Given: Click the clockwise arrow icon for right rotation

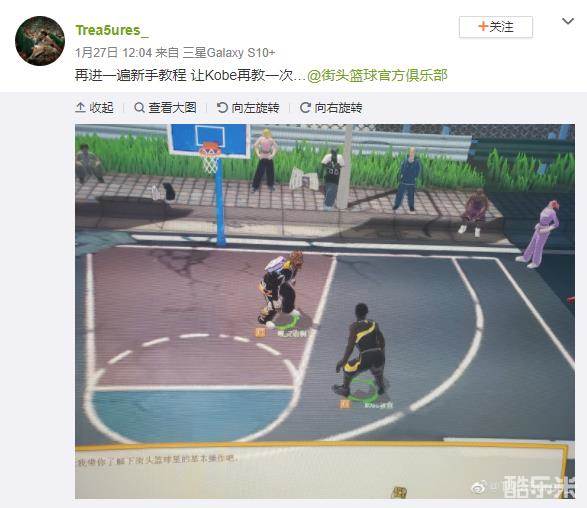Looking at the screenshot, I should click(305, 108).
